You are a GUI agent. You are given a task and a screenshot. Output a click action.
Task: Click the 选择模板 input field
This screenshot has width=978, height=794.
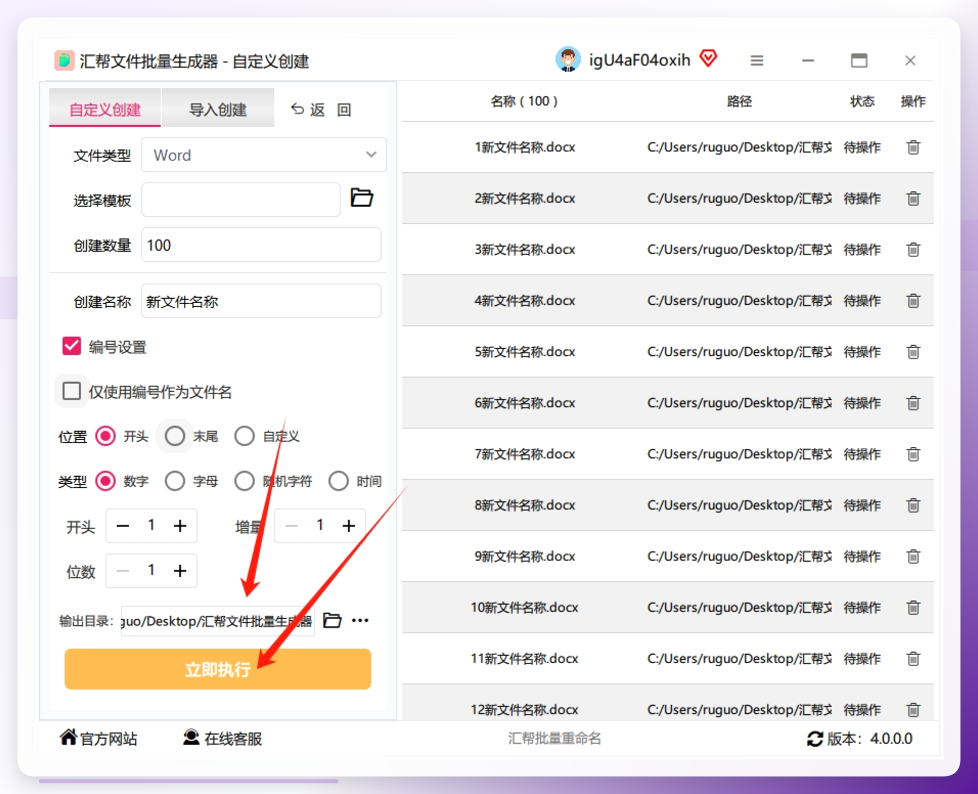241,200
